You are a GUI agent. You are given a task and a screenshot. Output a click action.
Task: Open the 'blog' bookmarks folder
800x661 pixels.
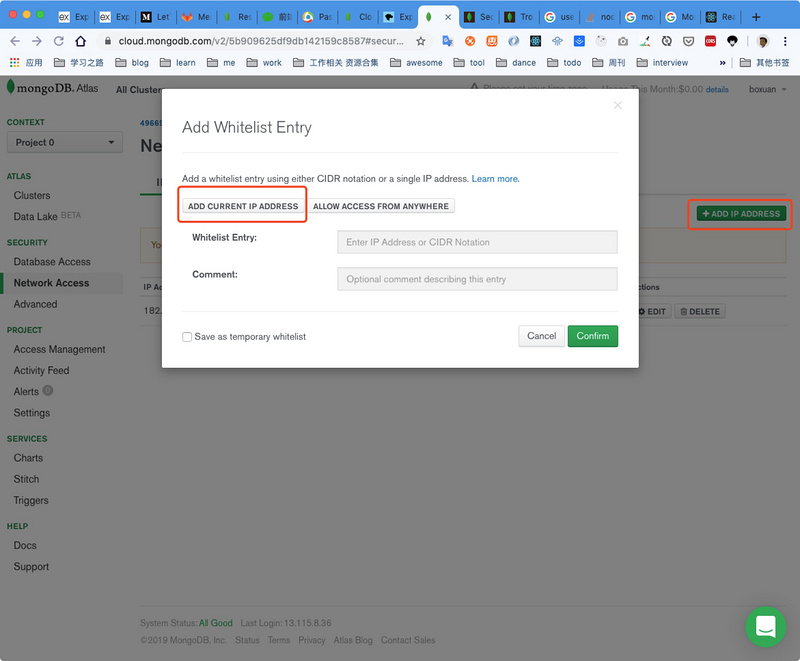pos(132,62)
